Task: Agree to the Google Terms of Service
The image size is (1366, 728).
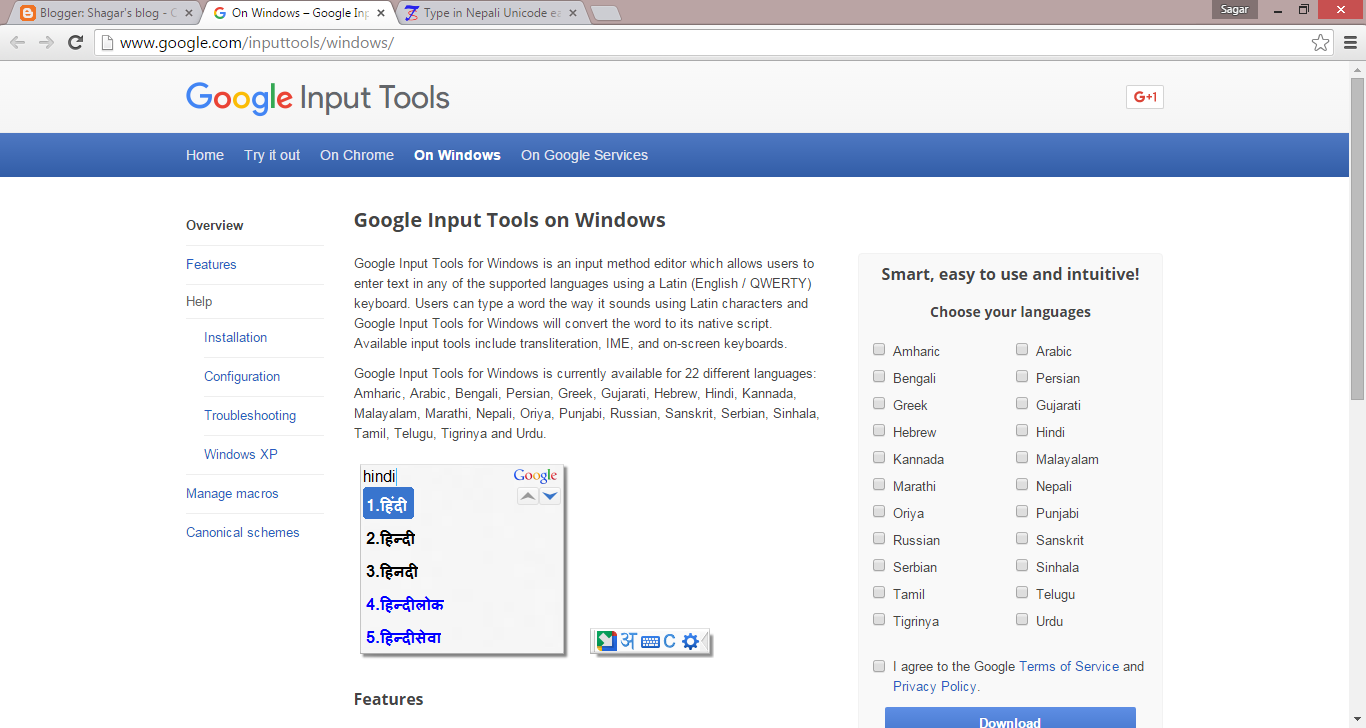Action: (878, 665)
